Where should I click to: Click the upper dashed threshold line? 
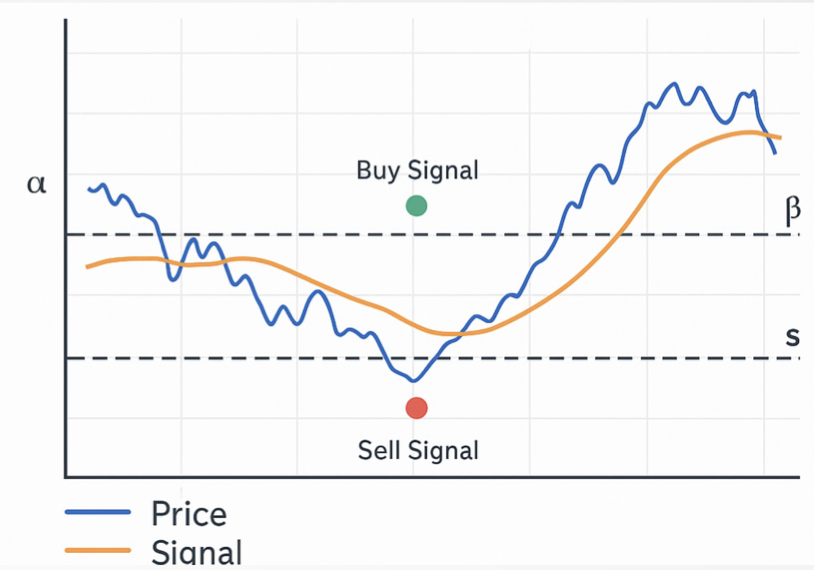pyautogui.click(x=433, y=235)
